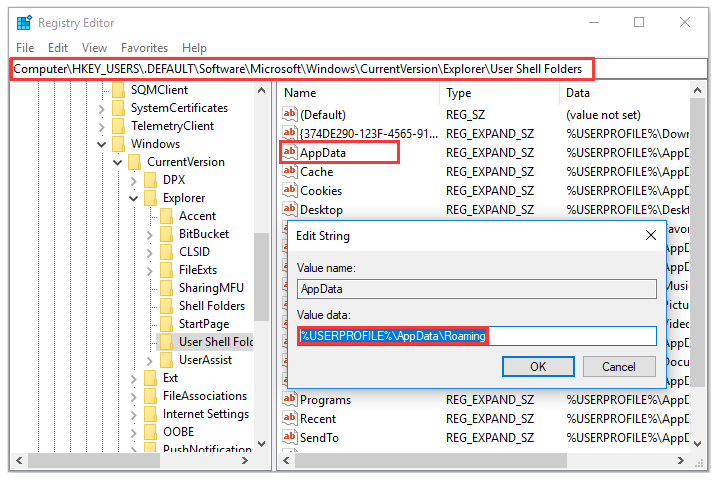
Task: Select the SystemCertificates folder icon
Action: [x=119, y=108]
